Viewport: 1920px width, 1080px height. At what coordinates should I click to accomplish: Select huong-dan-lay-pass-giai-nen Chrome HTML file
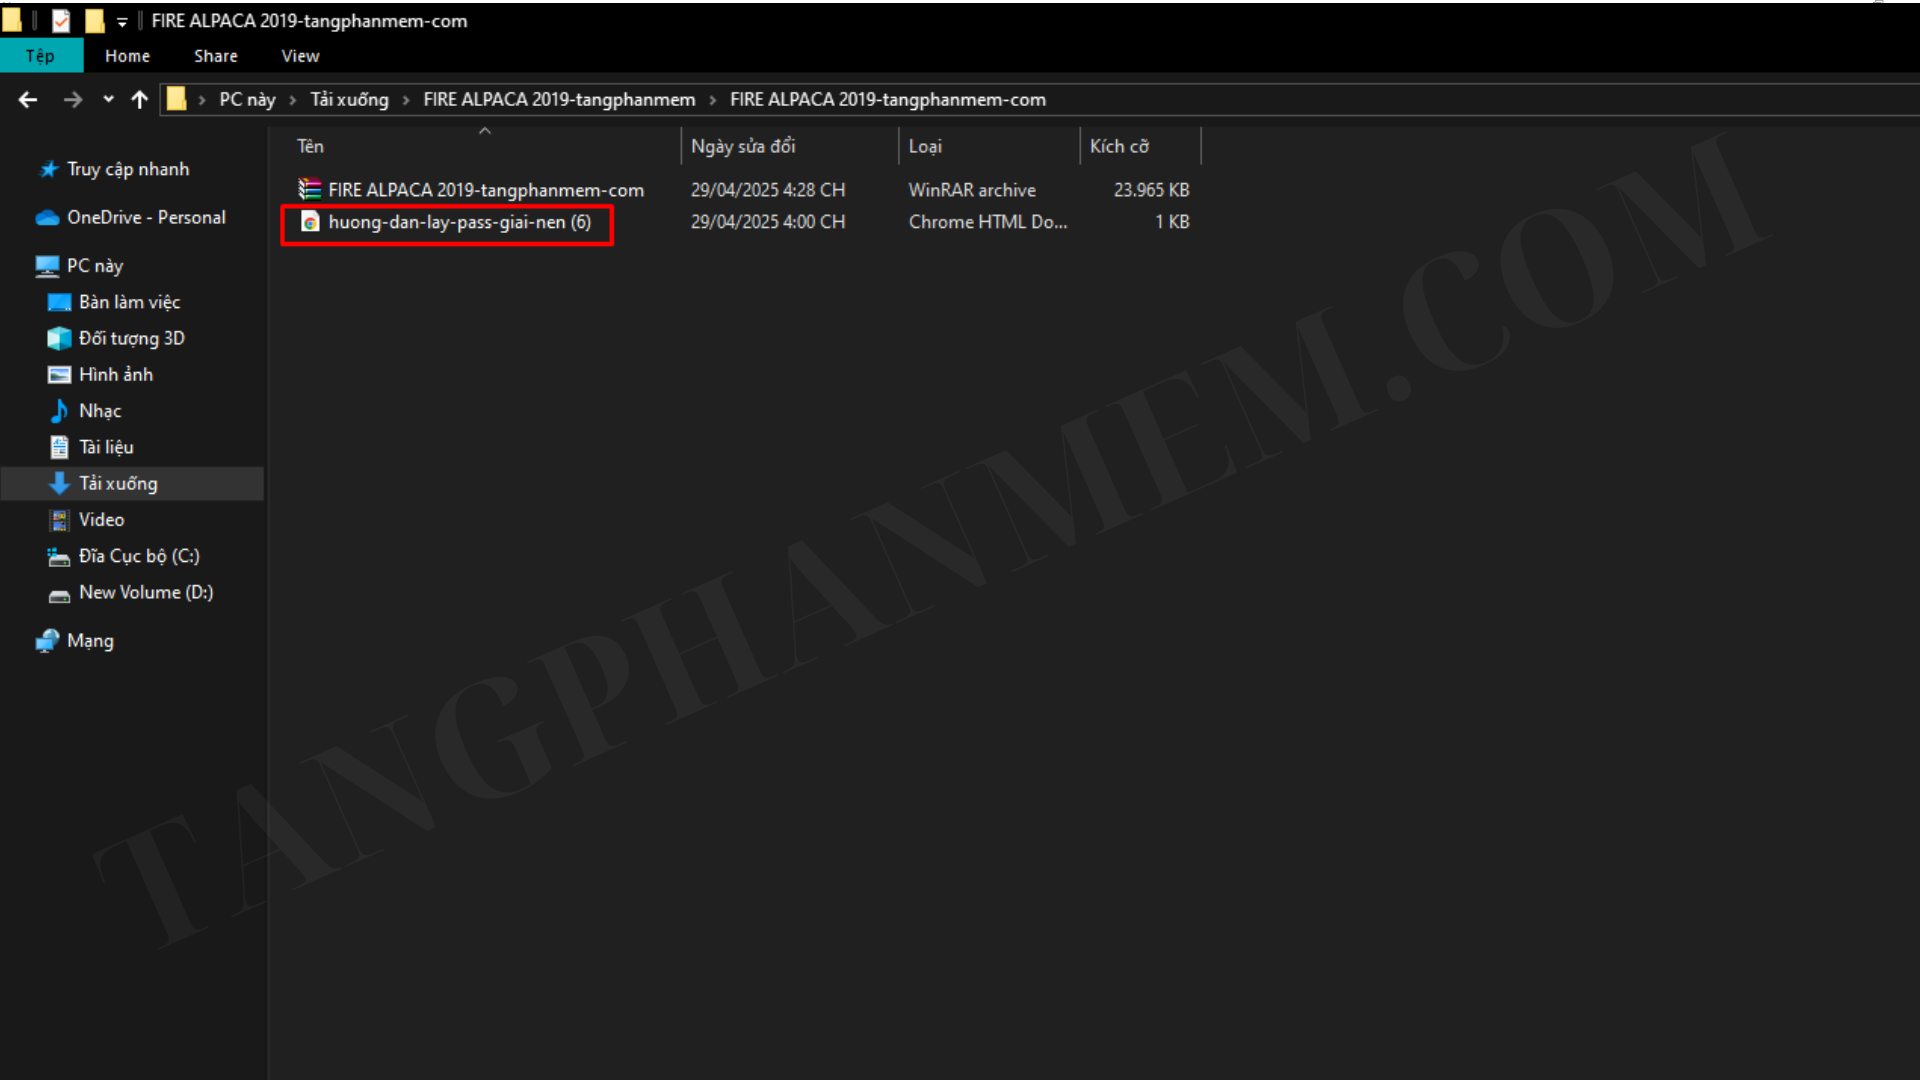[459, 222]
